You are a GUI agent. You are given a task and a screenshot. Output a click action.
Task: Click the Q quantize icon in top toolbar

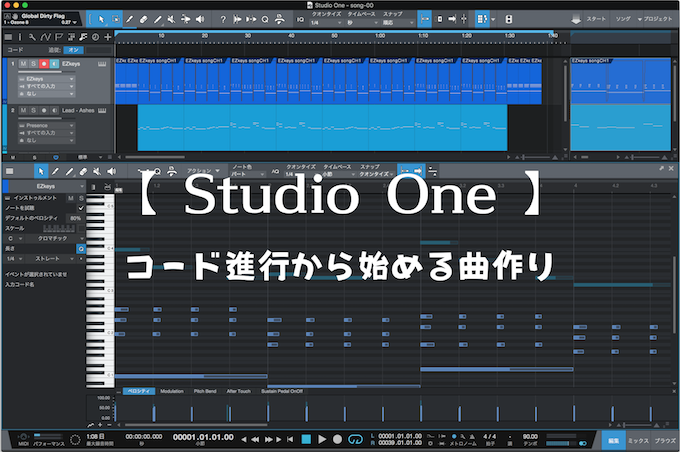coord(265,19)
